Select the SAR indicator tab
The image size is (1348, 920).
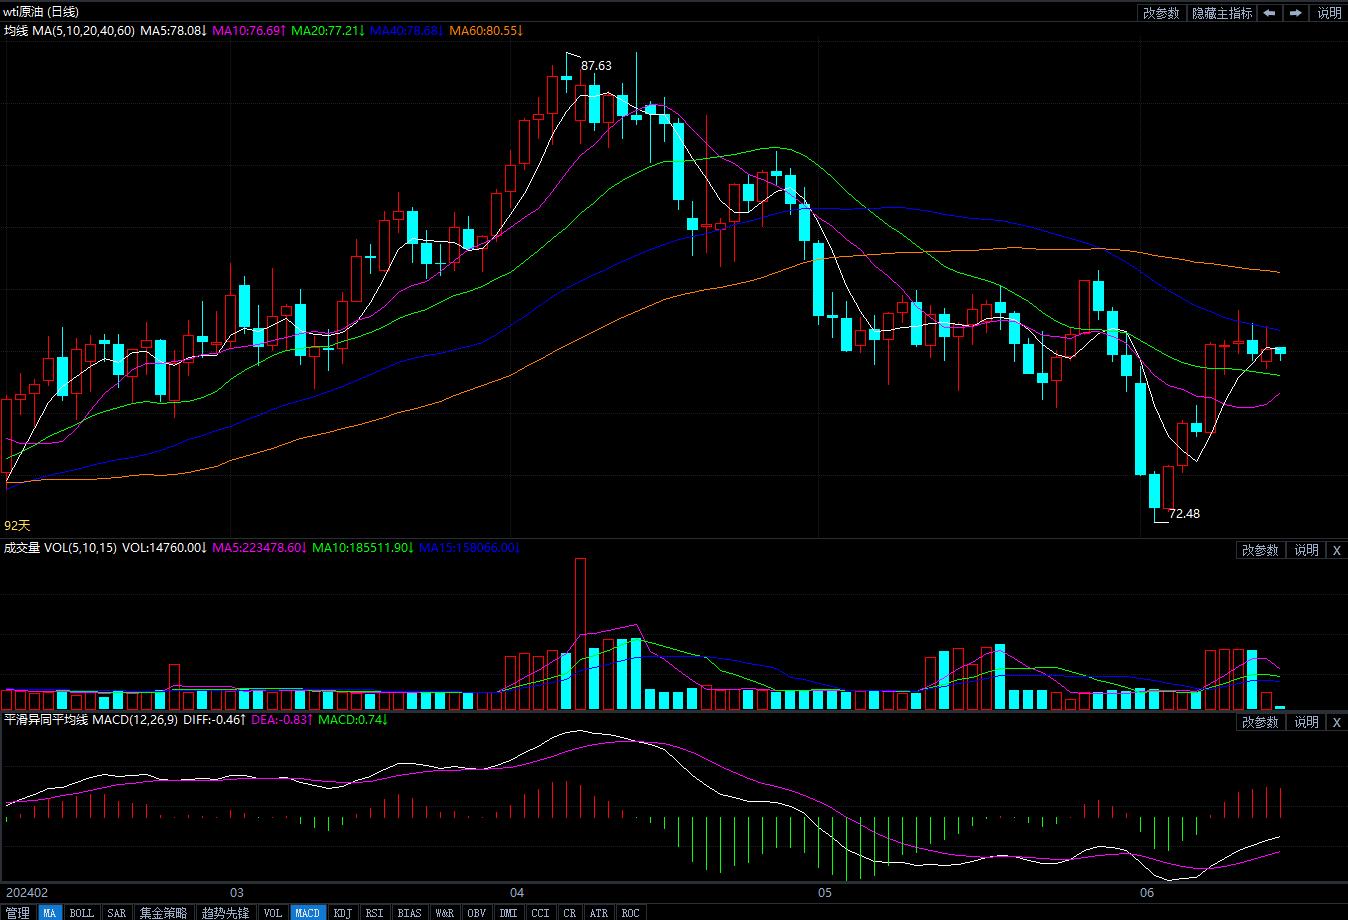(116, 913)
